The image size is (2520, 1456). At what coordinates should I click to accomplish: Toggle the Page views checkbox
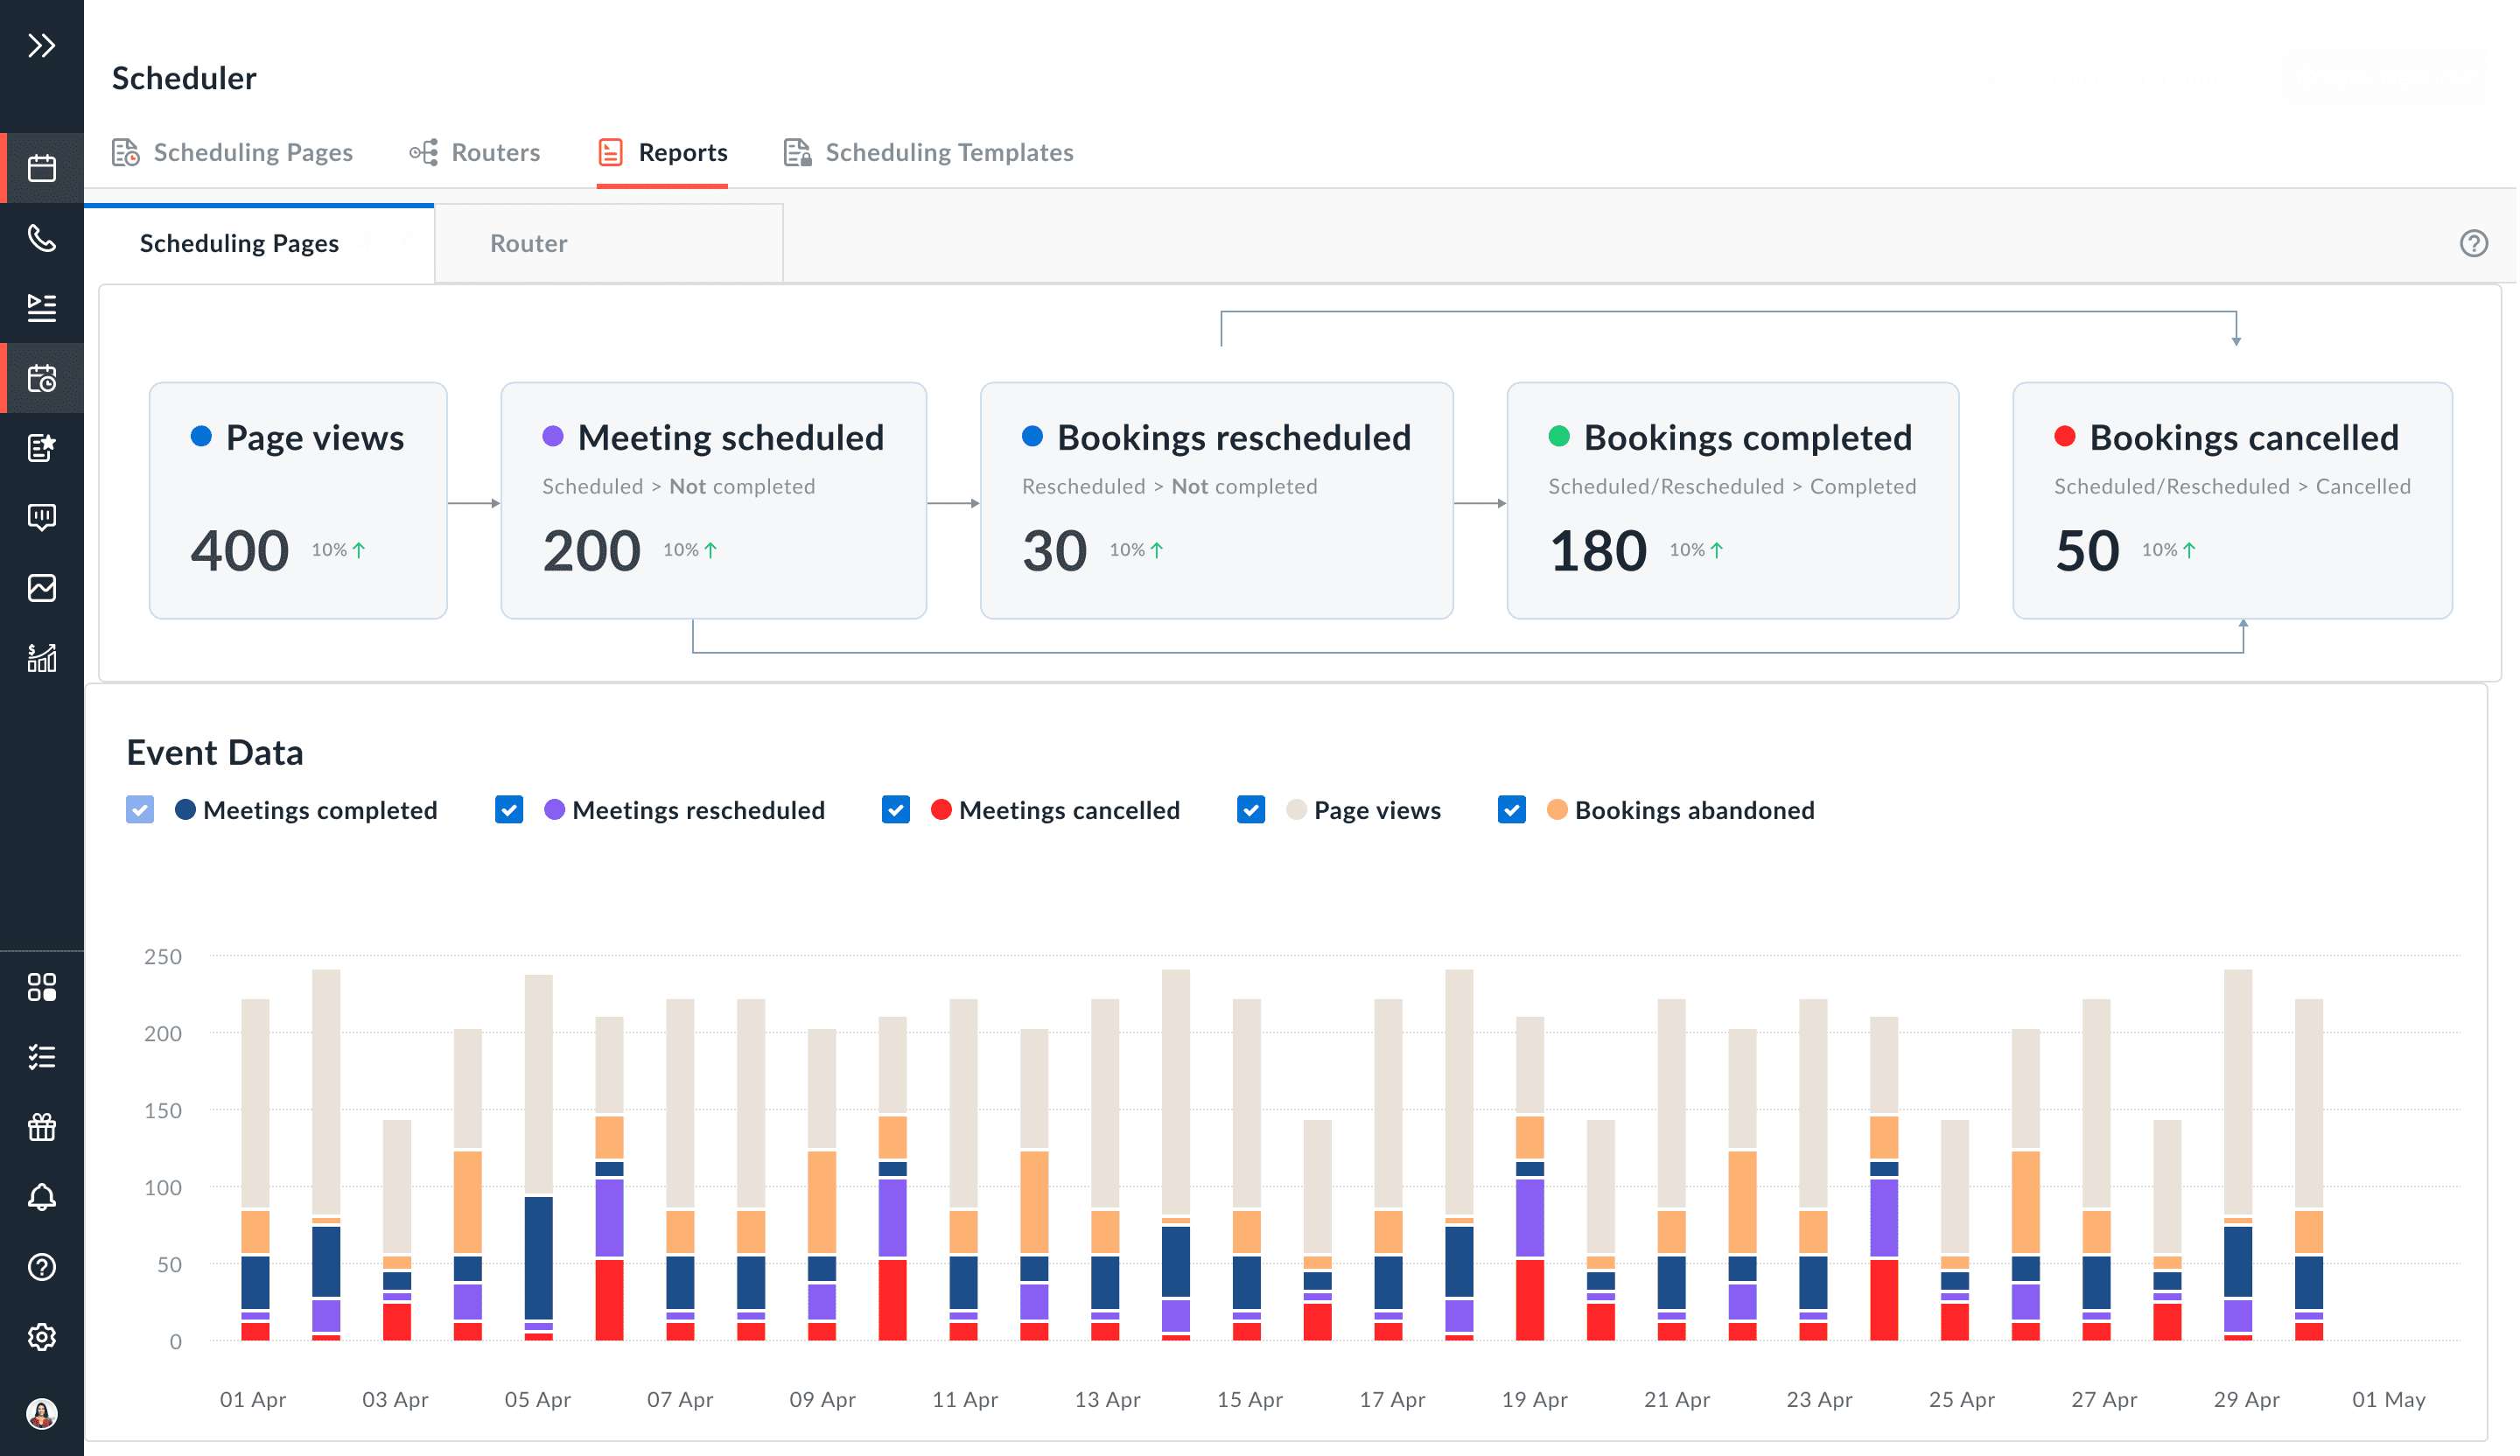[x=1251, y=810]
